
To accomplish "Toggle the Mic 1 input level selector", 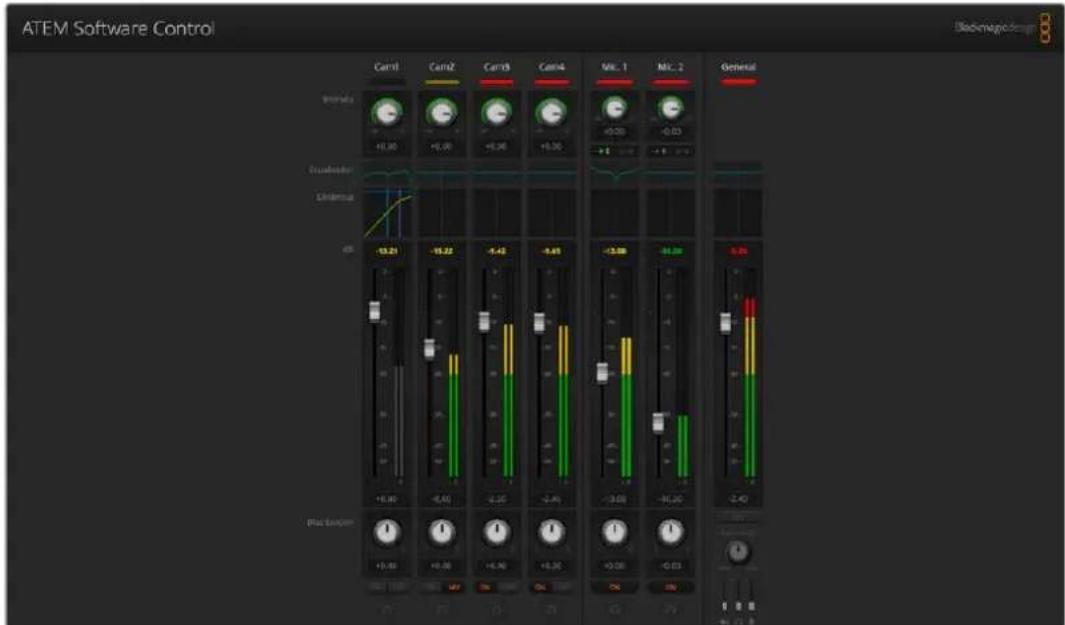I will (615, 151).
